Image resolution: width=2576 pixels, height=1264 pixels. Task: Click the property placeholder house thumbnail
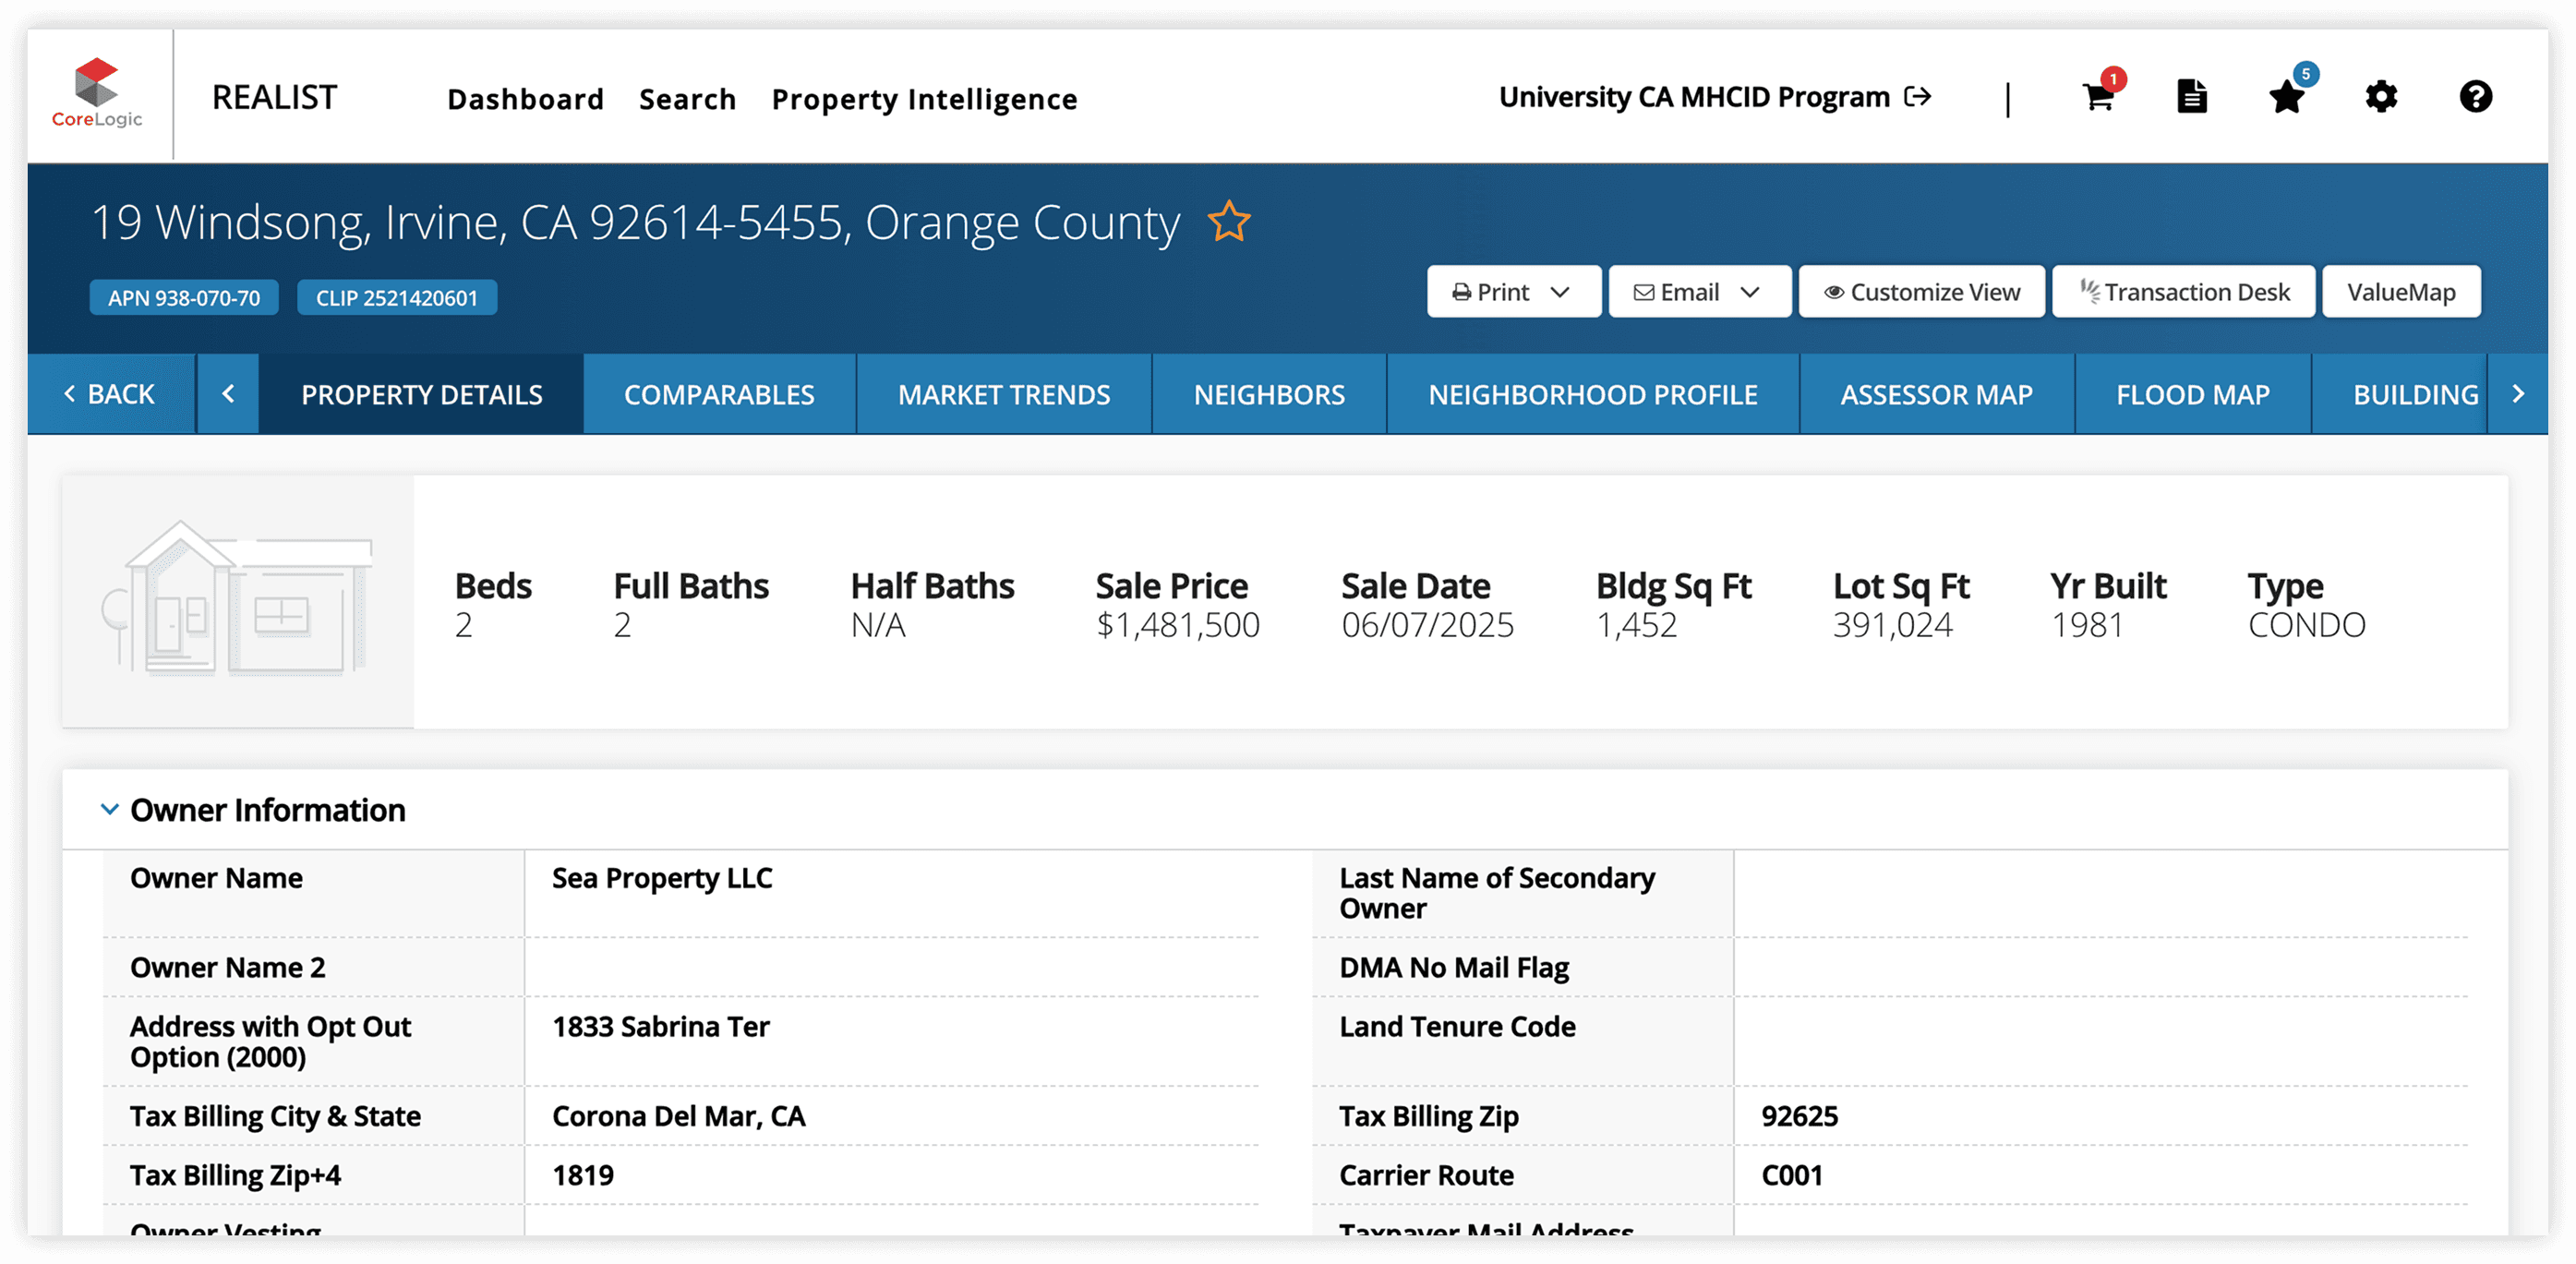tap(238, 601)
